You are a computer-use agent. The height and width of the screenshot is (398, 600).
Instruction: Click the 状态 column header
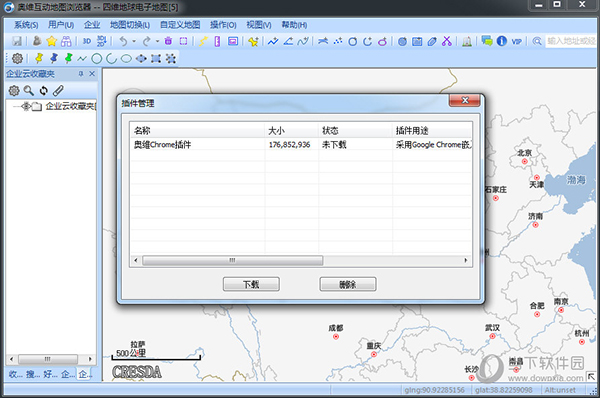(x=355, y=130)
